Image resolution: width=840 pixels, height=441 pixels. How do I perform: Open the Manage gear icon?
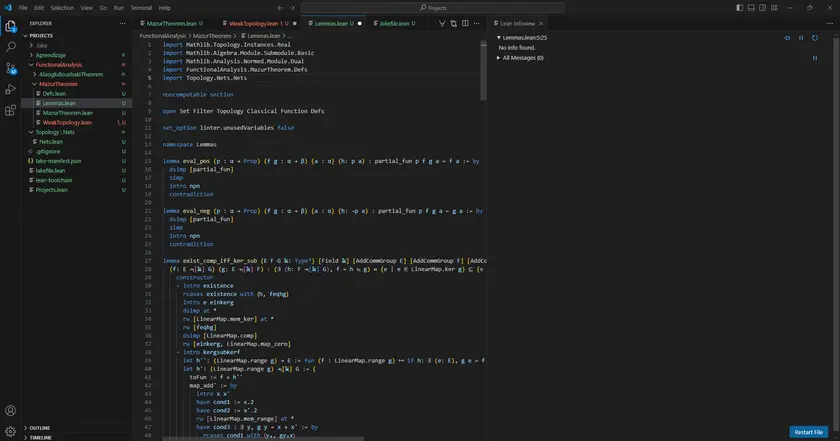click(10, 431)
